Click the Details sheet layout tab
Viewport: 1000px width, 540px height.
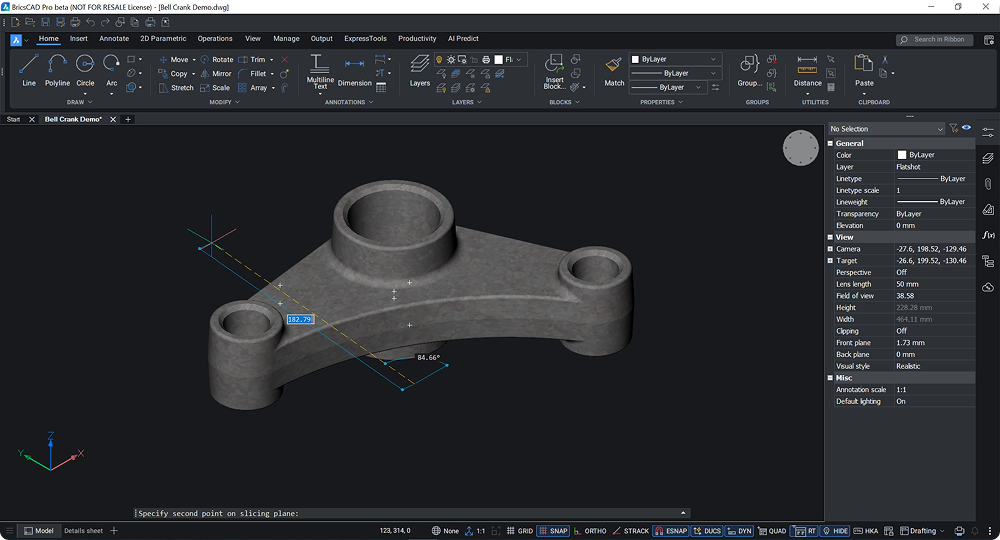83,531
